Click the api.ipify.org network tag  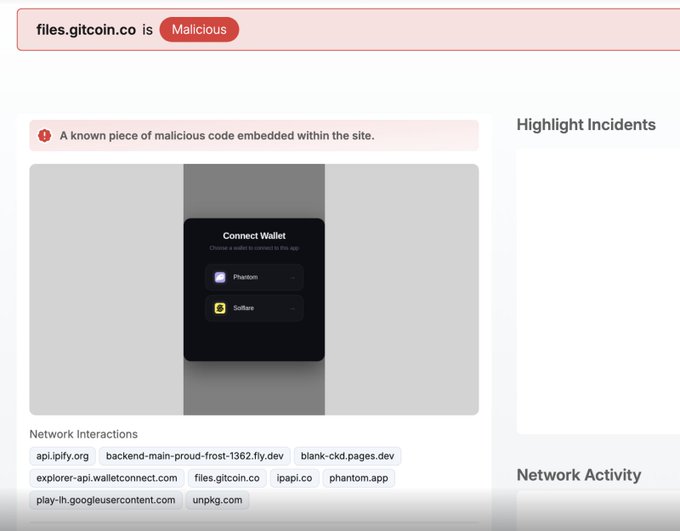[x=62, y=456]
